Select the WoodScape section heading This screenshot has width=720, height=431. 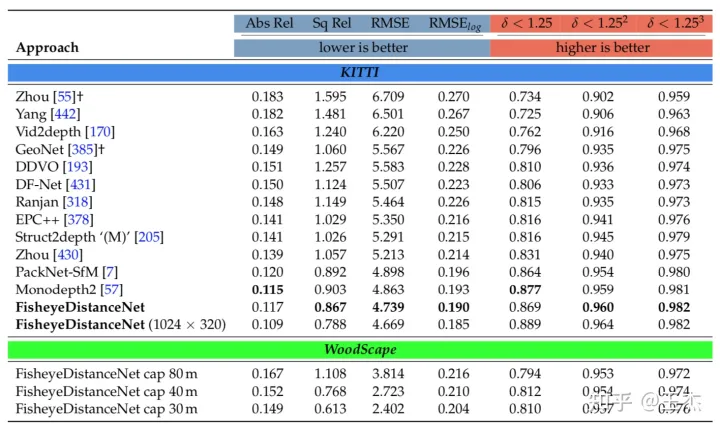pos(360,349)
